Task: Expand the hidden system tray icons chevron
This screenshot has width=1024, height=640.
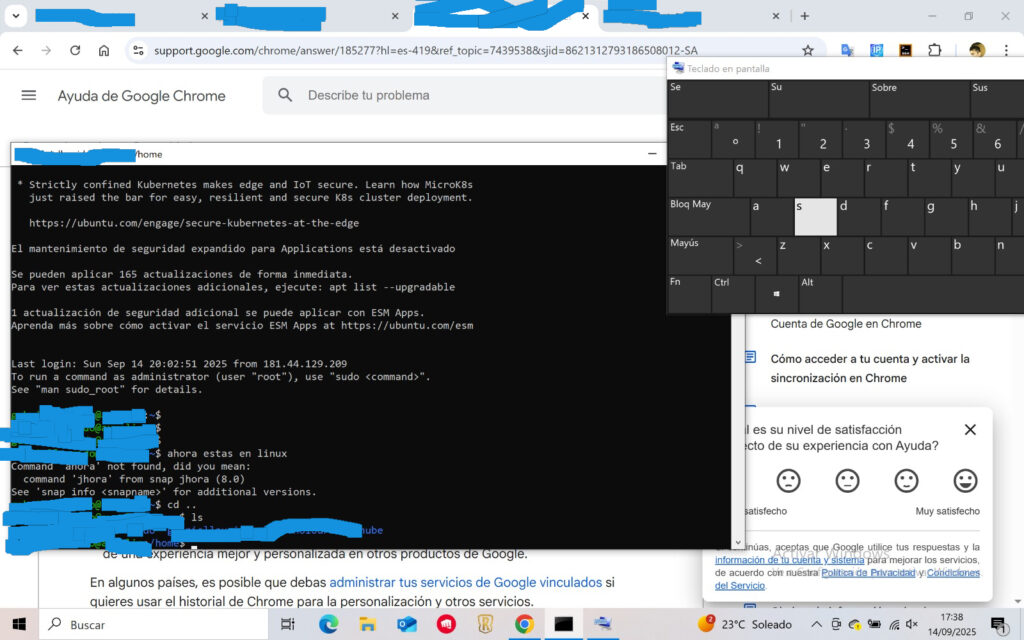Action: (816, 624)
